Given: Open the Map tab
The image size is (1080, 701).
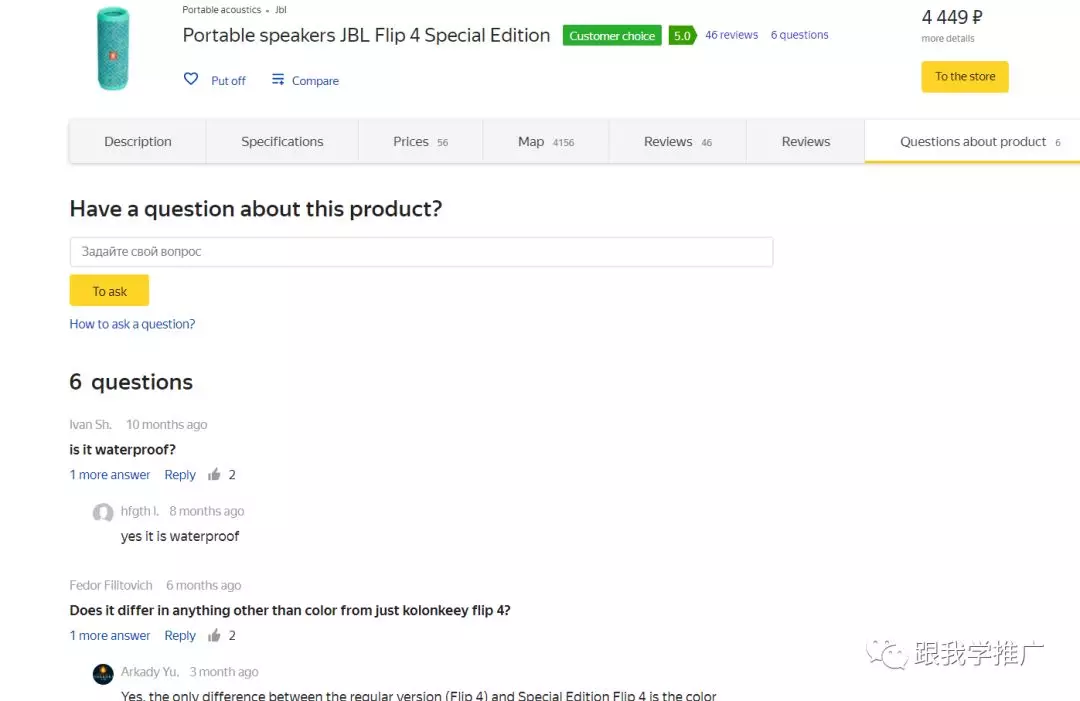Looking at the screenshot, I should point(545,142).
